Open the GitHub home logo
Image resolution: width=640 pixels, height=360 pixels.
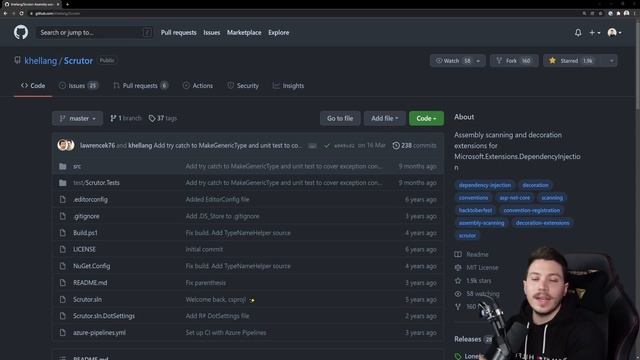pos(21,32)
